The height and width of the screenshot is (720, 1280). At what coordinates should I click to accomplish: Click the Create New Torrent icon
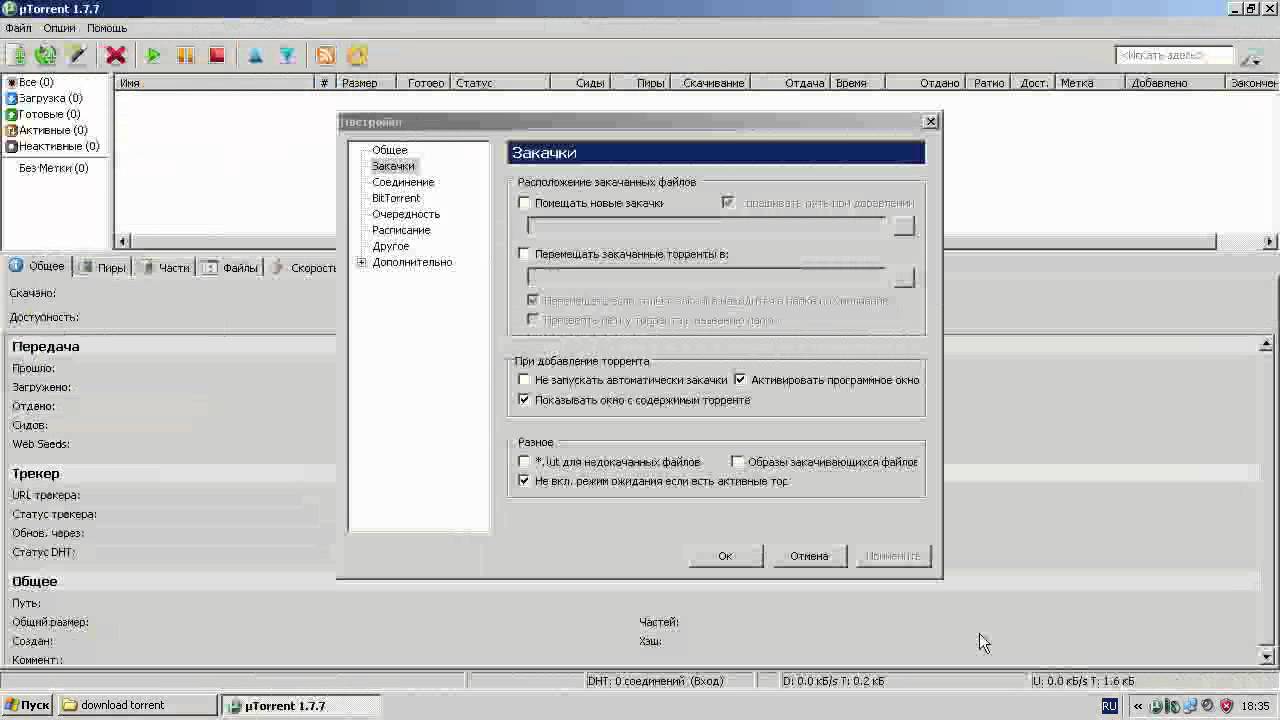pyautogui.click(x=76, y=56)
